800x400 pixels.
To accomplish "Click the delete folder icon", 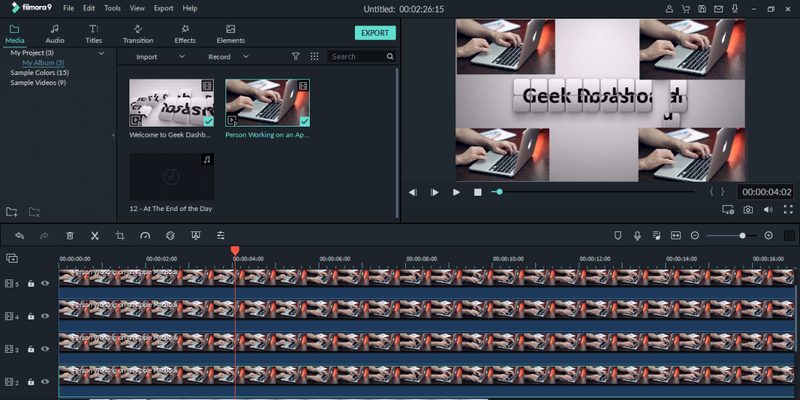I will (34, 212).
